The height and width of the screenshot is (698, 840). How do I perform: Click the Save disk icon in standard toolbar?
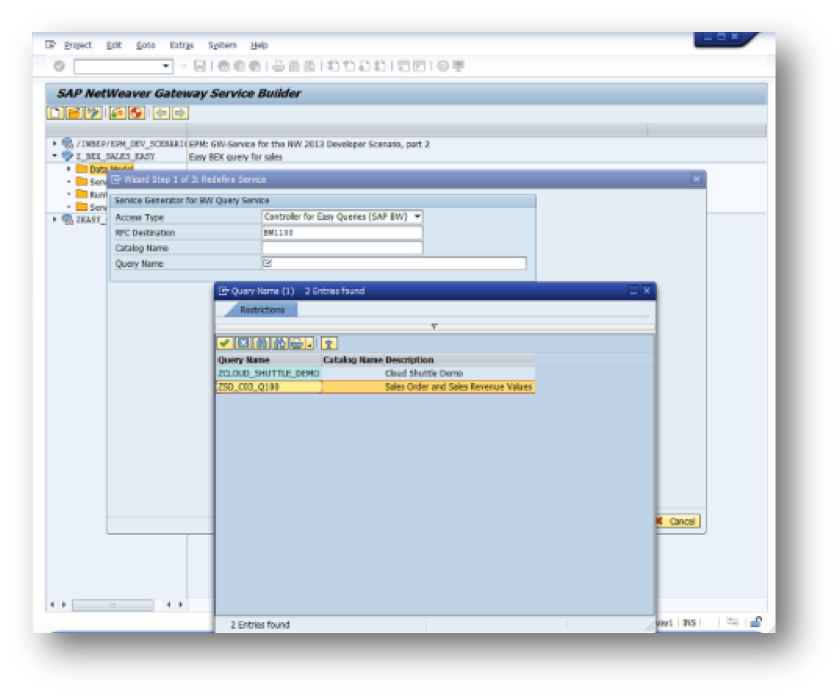tap(200, 66)
